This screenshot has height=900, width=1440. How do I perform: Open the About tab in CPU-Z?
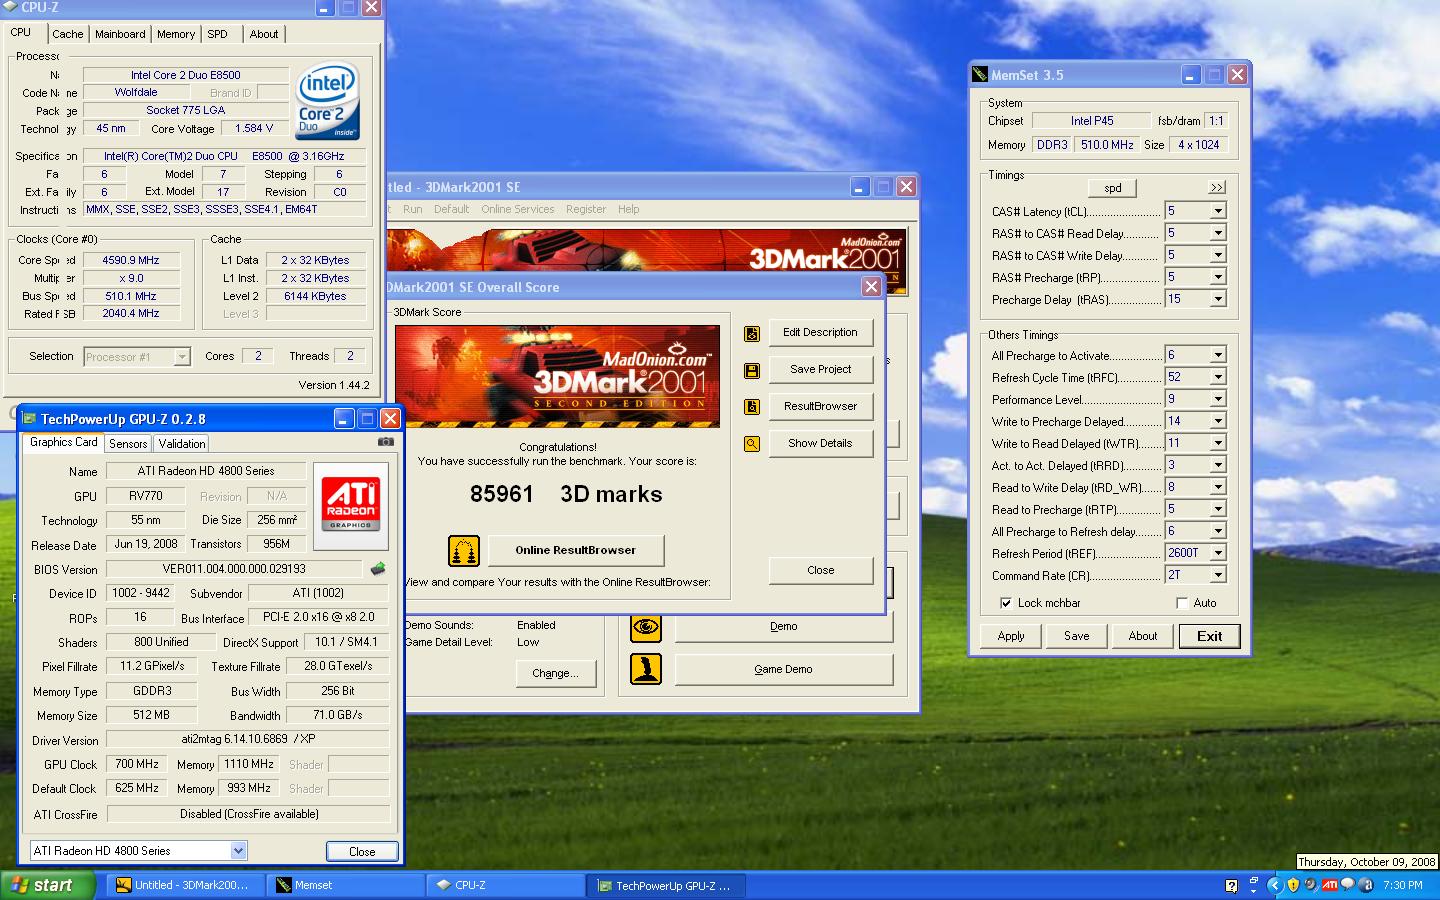[x=264, y=34]
